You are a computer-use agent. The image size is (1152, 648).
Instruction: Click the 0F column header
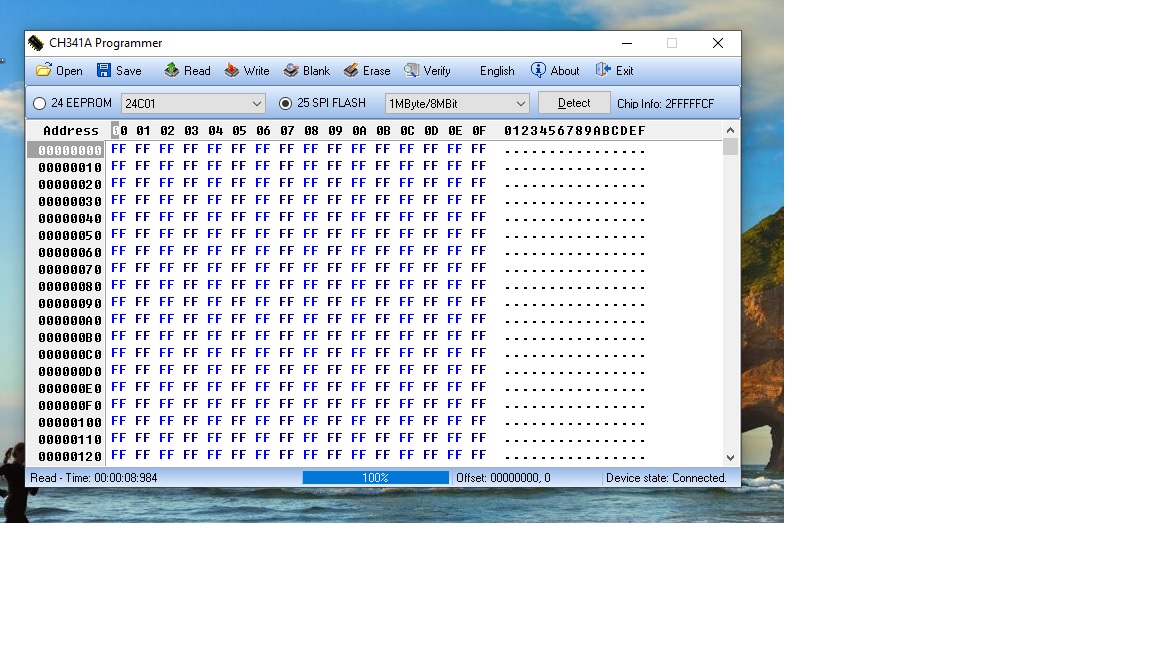[x=479, y=131]
